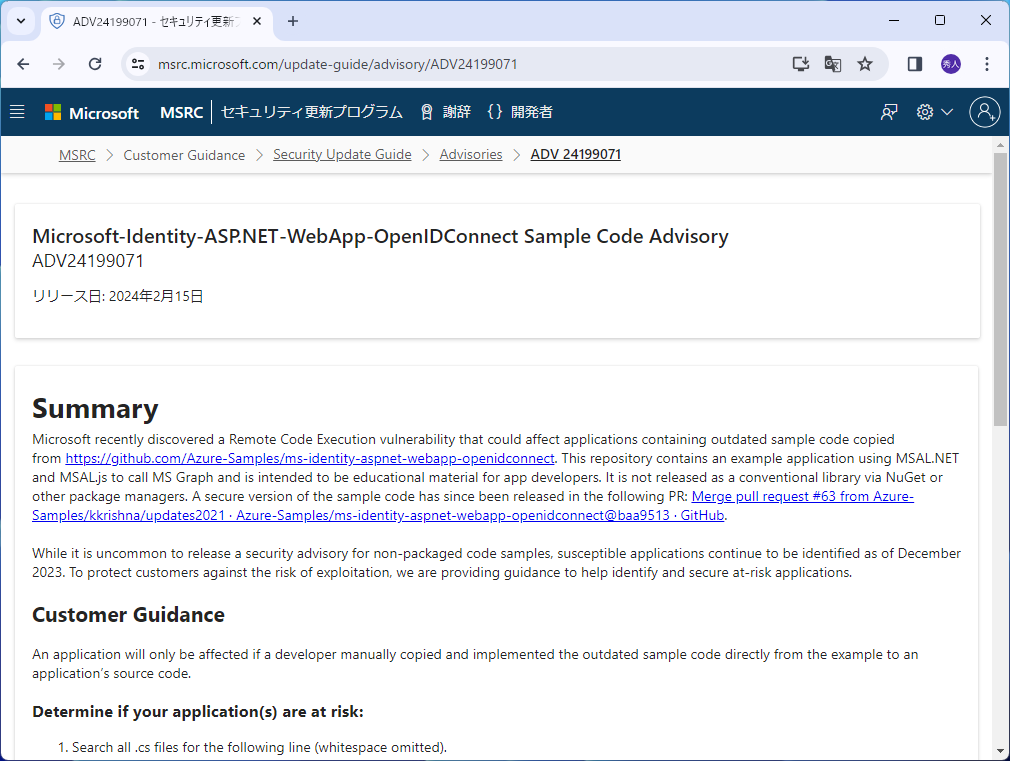
Task: Open settings gear dropdown
Action: pyautogui.click(x=934, y=112)
